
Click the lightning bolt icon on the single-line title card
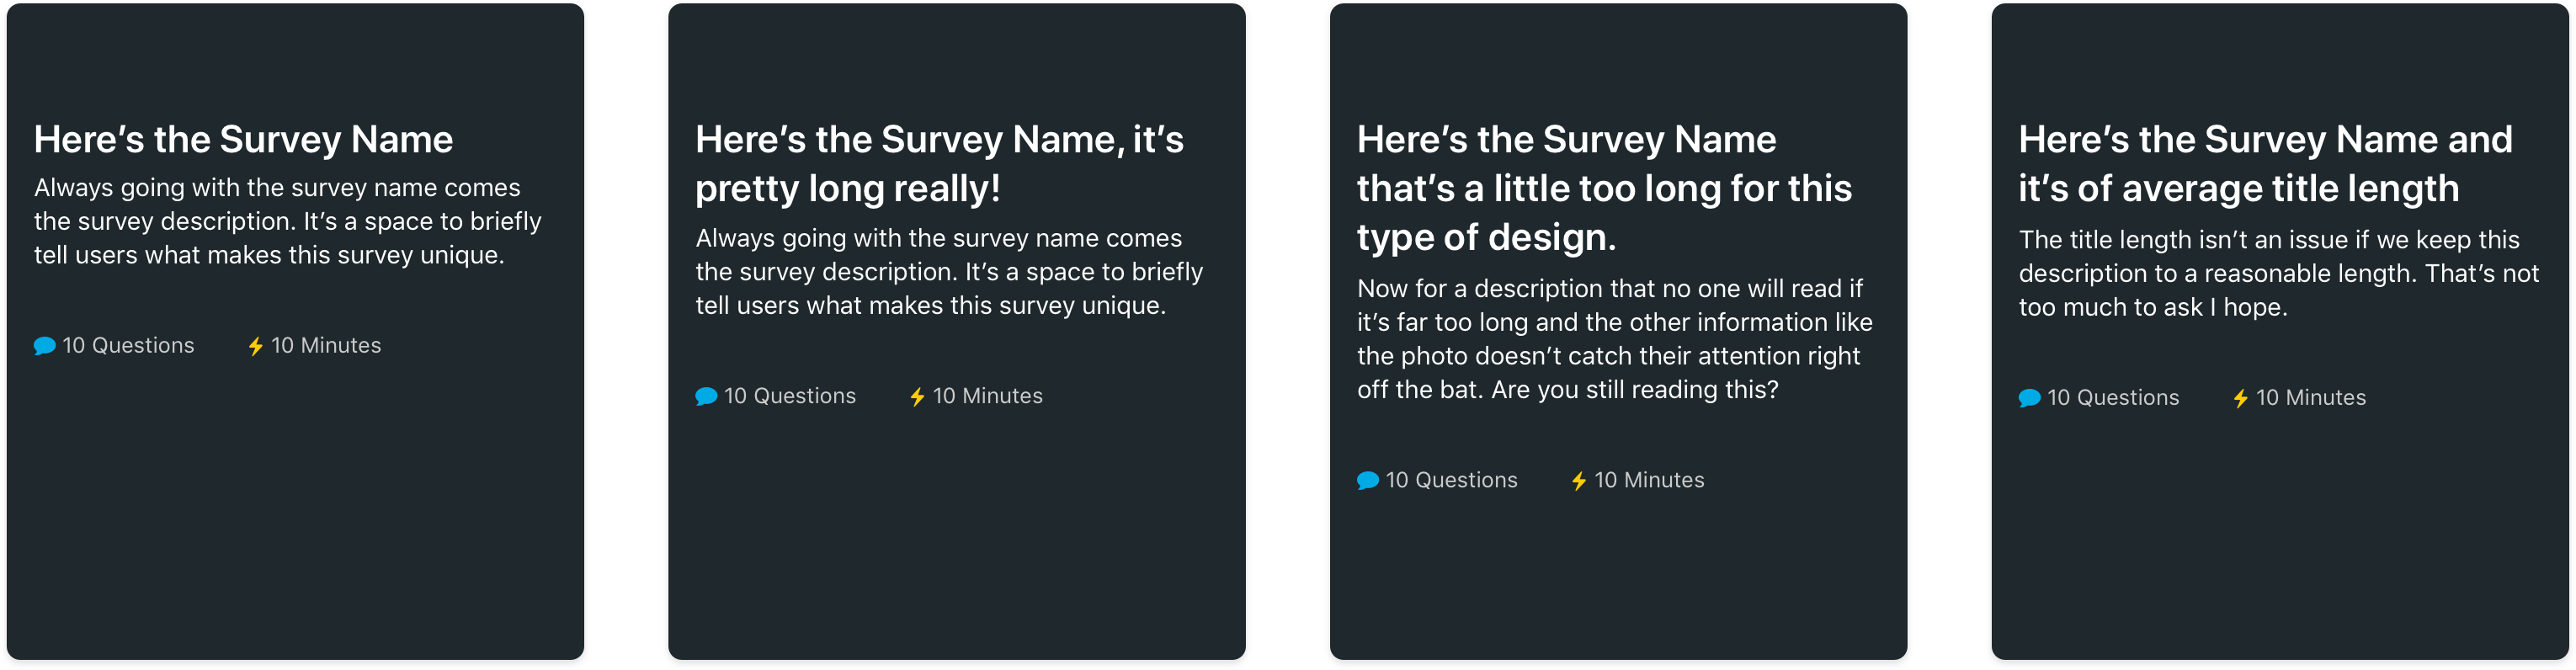256,346
